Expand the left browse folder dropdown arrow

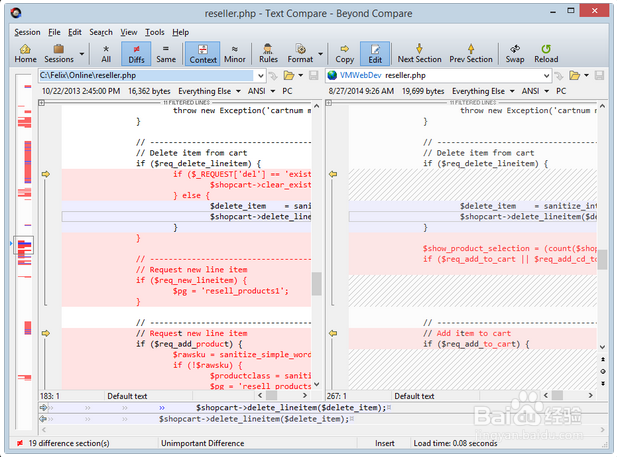coord(301,75)
